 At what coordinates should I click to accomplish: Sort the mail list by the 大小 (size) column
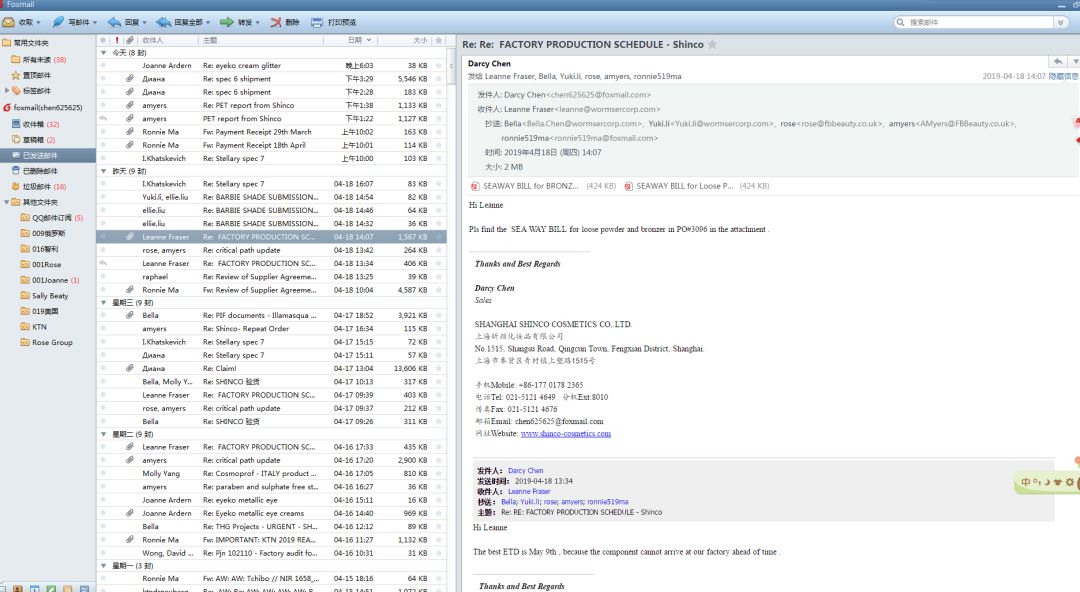pyautogui.click(x=420, y=40)
